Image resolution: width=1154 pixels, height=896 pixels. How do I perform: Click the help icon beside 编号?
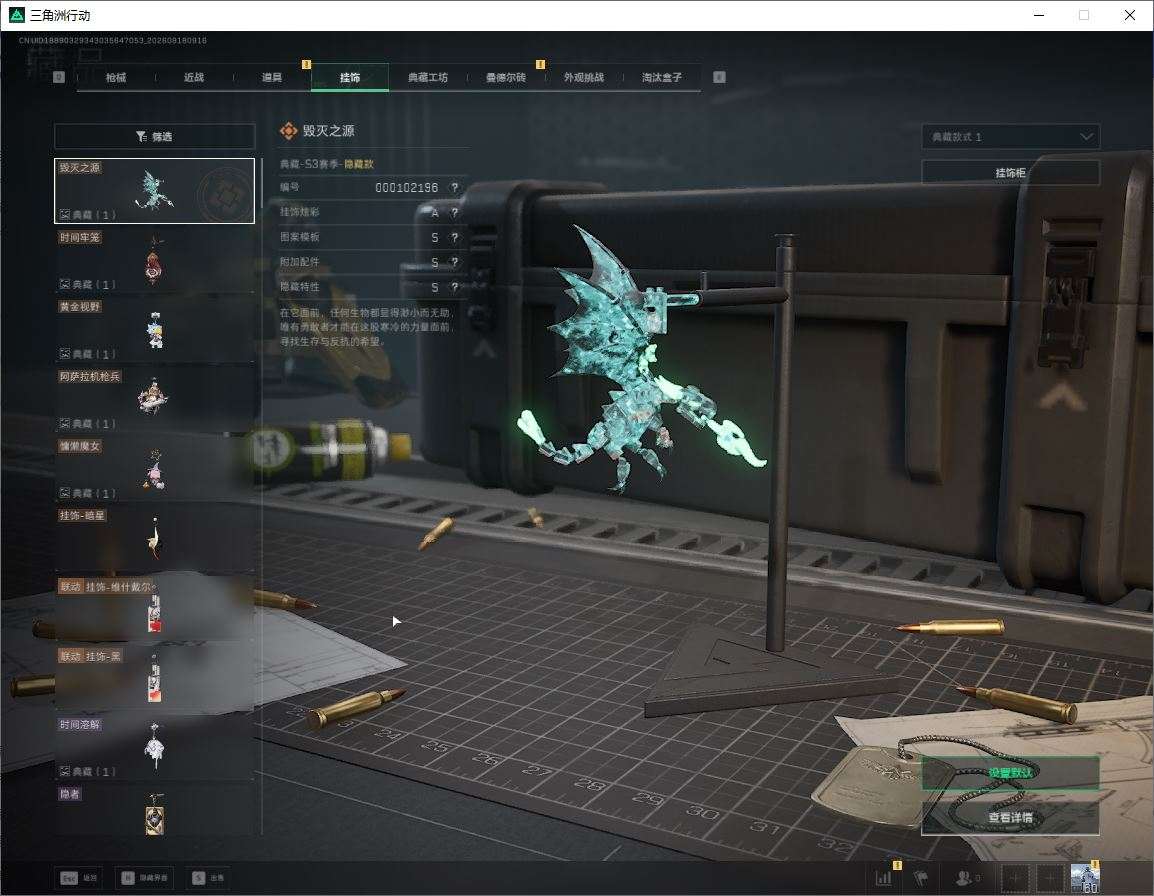point(455,188)
